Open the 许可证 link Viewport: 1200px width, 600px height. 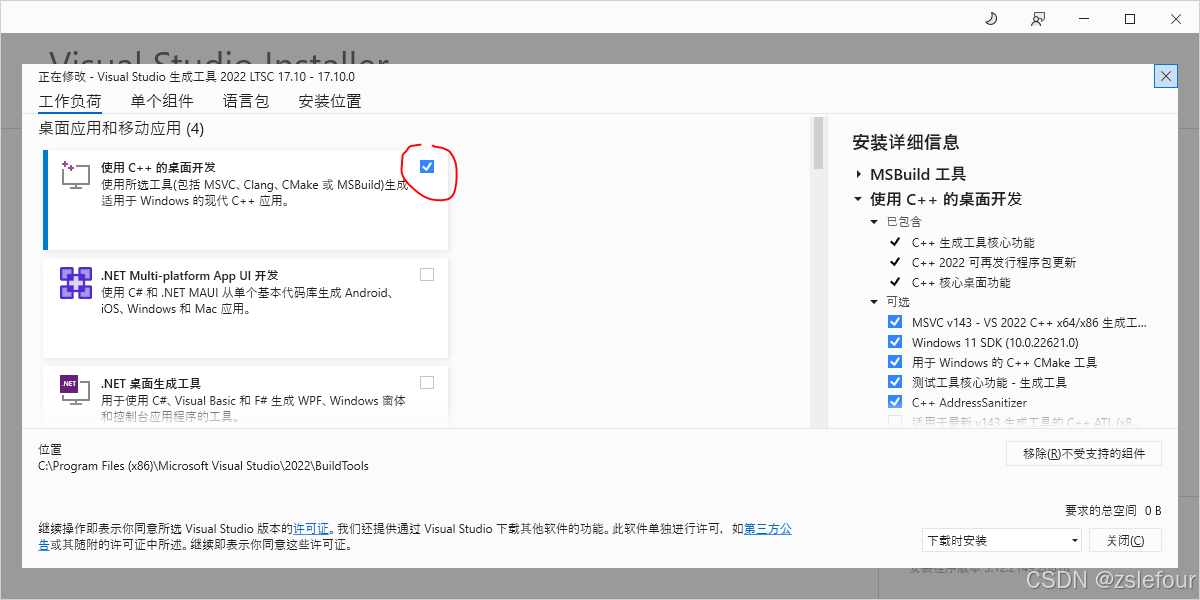click(310, 528)
